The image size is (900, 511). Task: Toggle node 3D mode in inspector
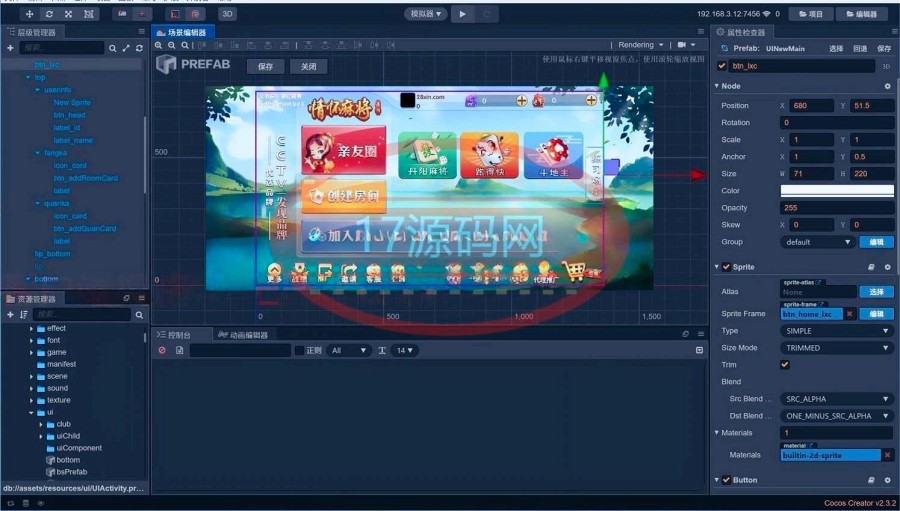pyautogui.click(x=886, y=66)
